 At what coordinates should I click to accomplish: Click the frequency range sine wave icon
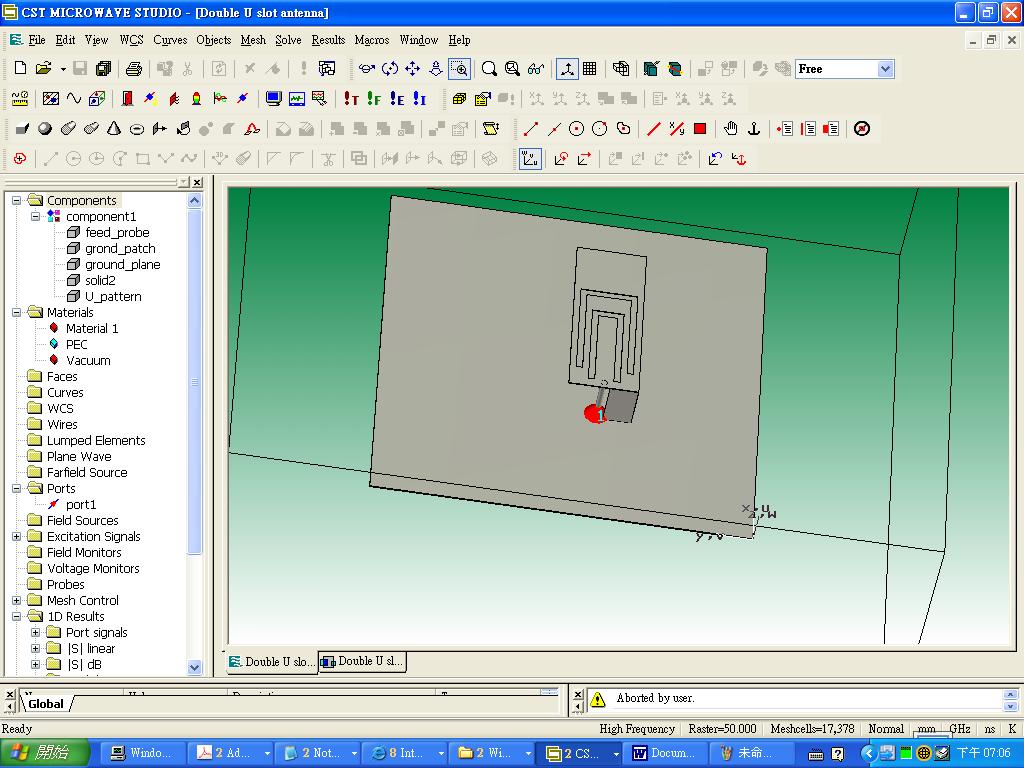point(74,99)
